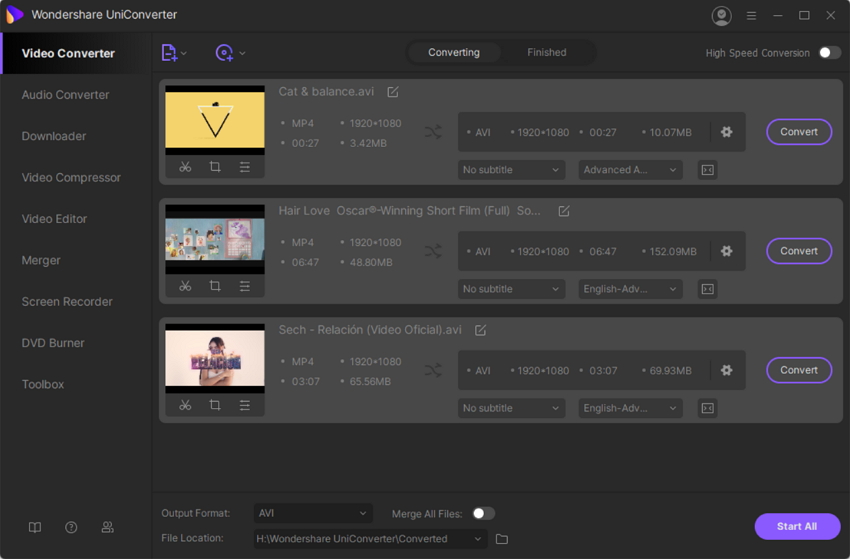Open Video Compressor in sidebar
Image resolution: width=850 pixels, height=559 pixels.
[x=71, y=178]
